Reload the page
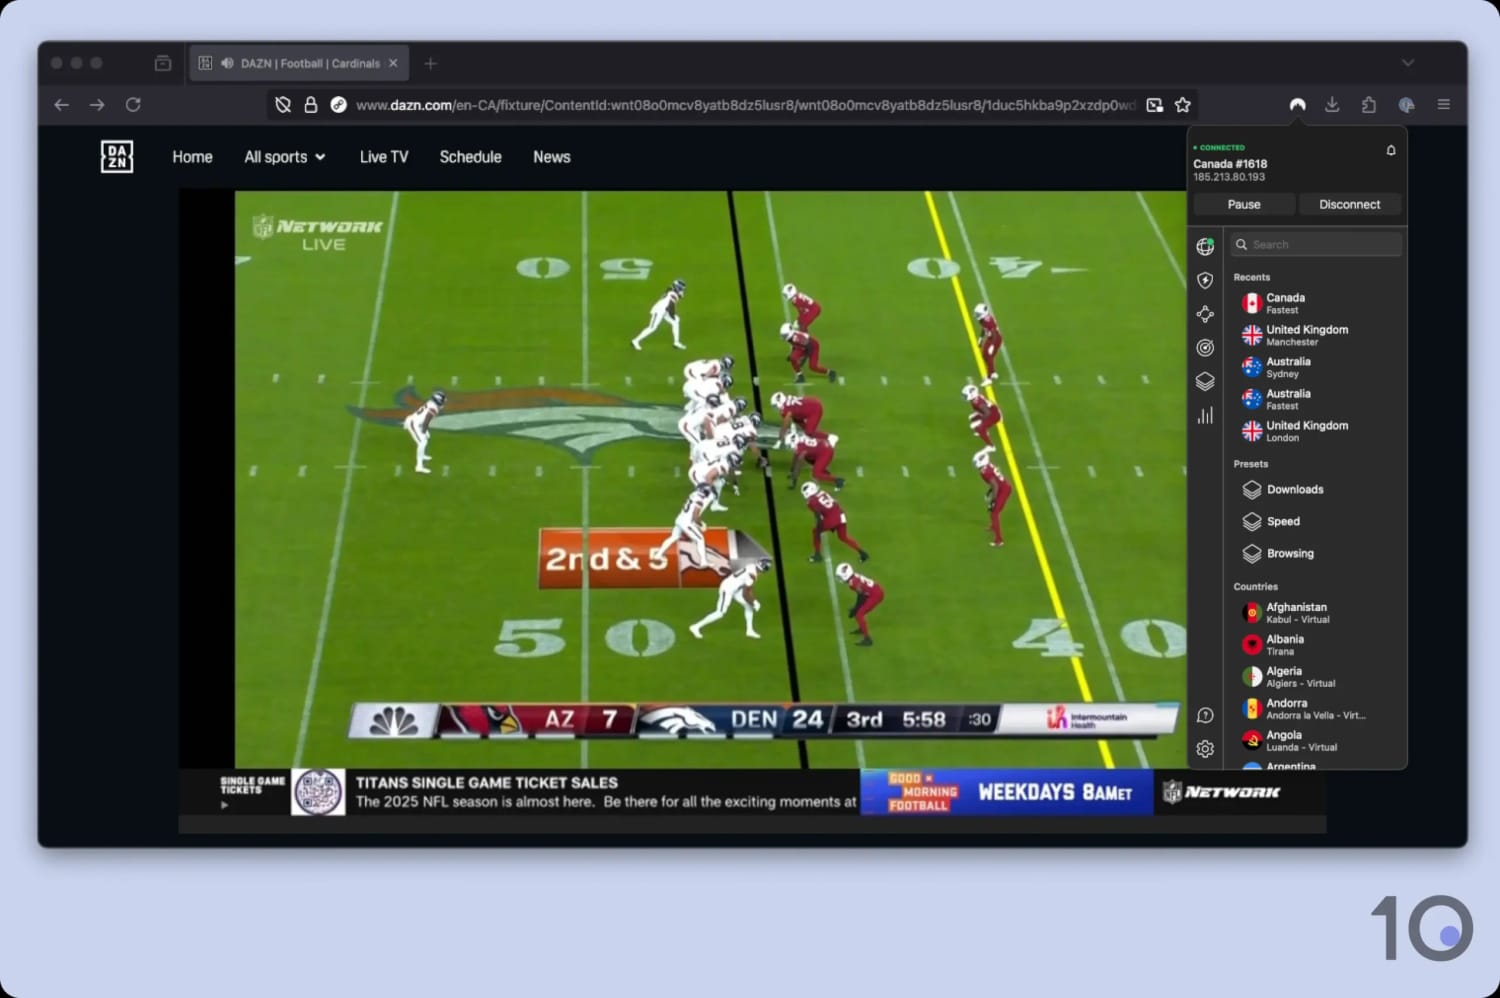 click(133, 104)
